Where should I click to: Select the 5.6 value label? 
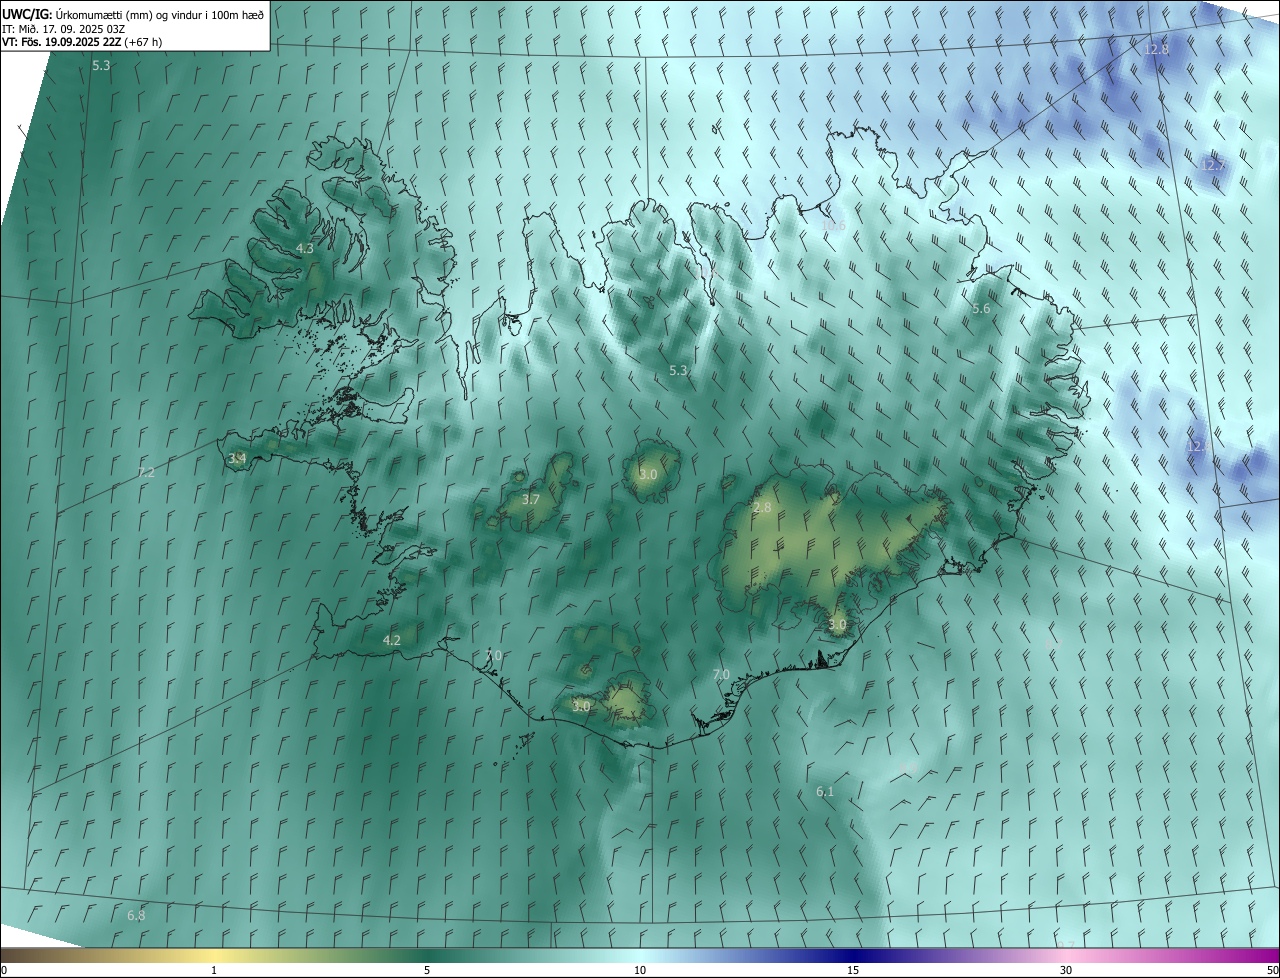(981, 308)
